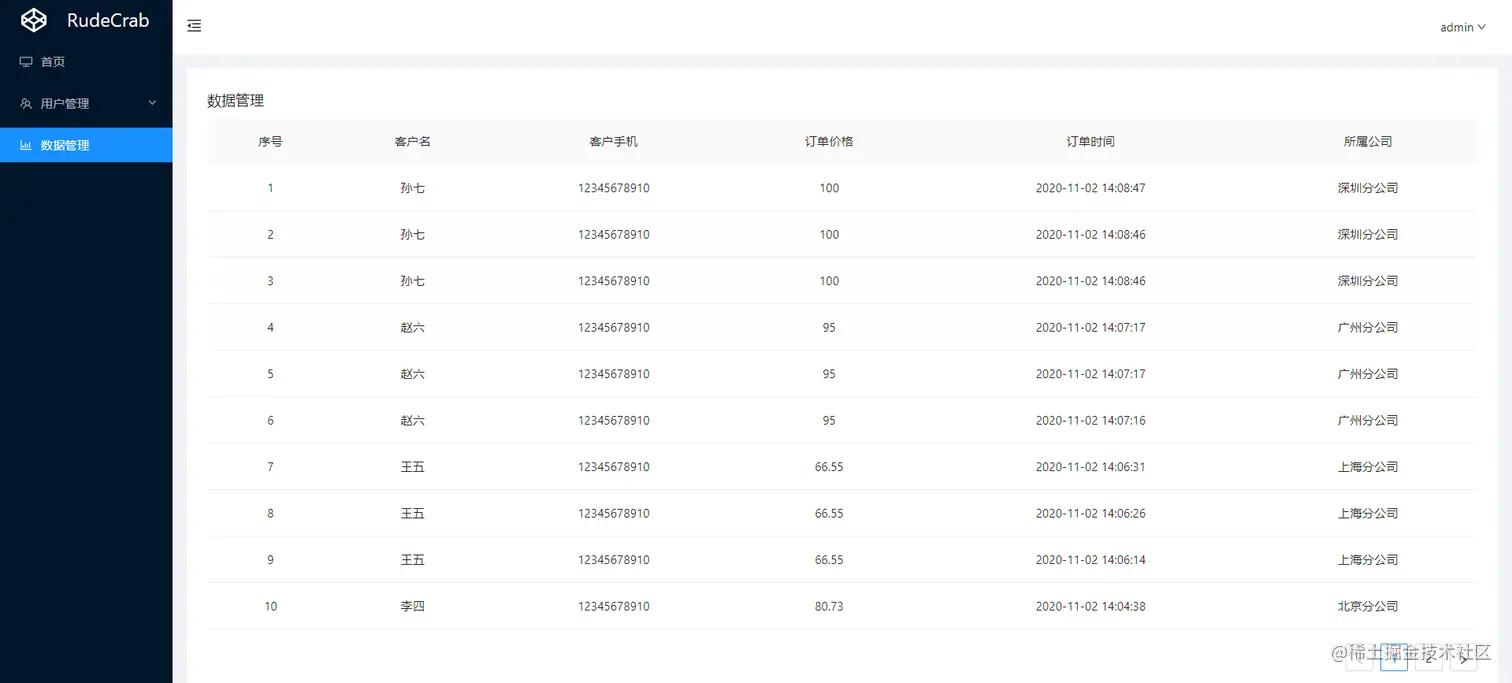Collapse the sidebar using the fold icon
1512x683 pixels.
point(194,26)
